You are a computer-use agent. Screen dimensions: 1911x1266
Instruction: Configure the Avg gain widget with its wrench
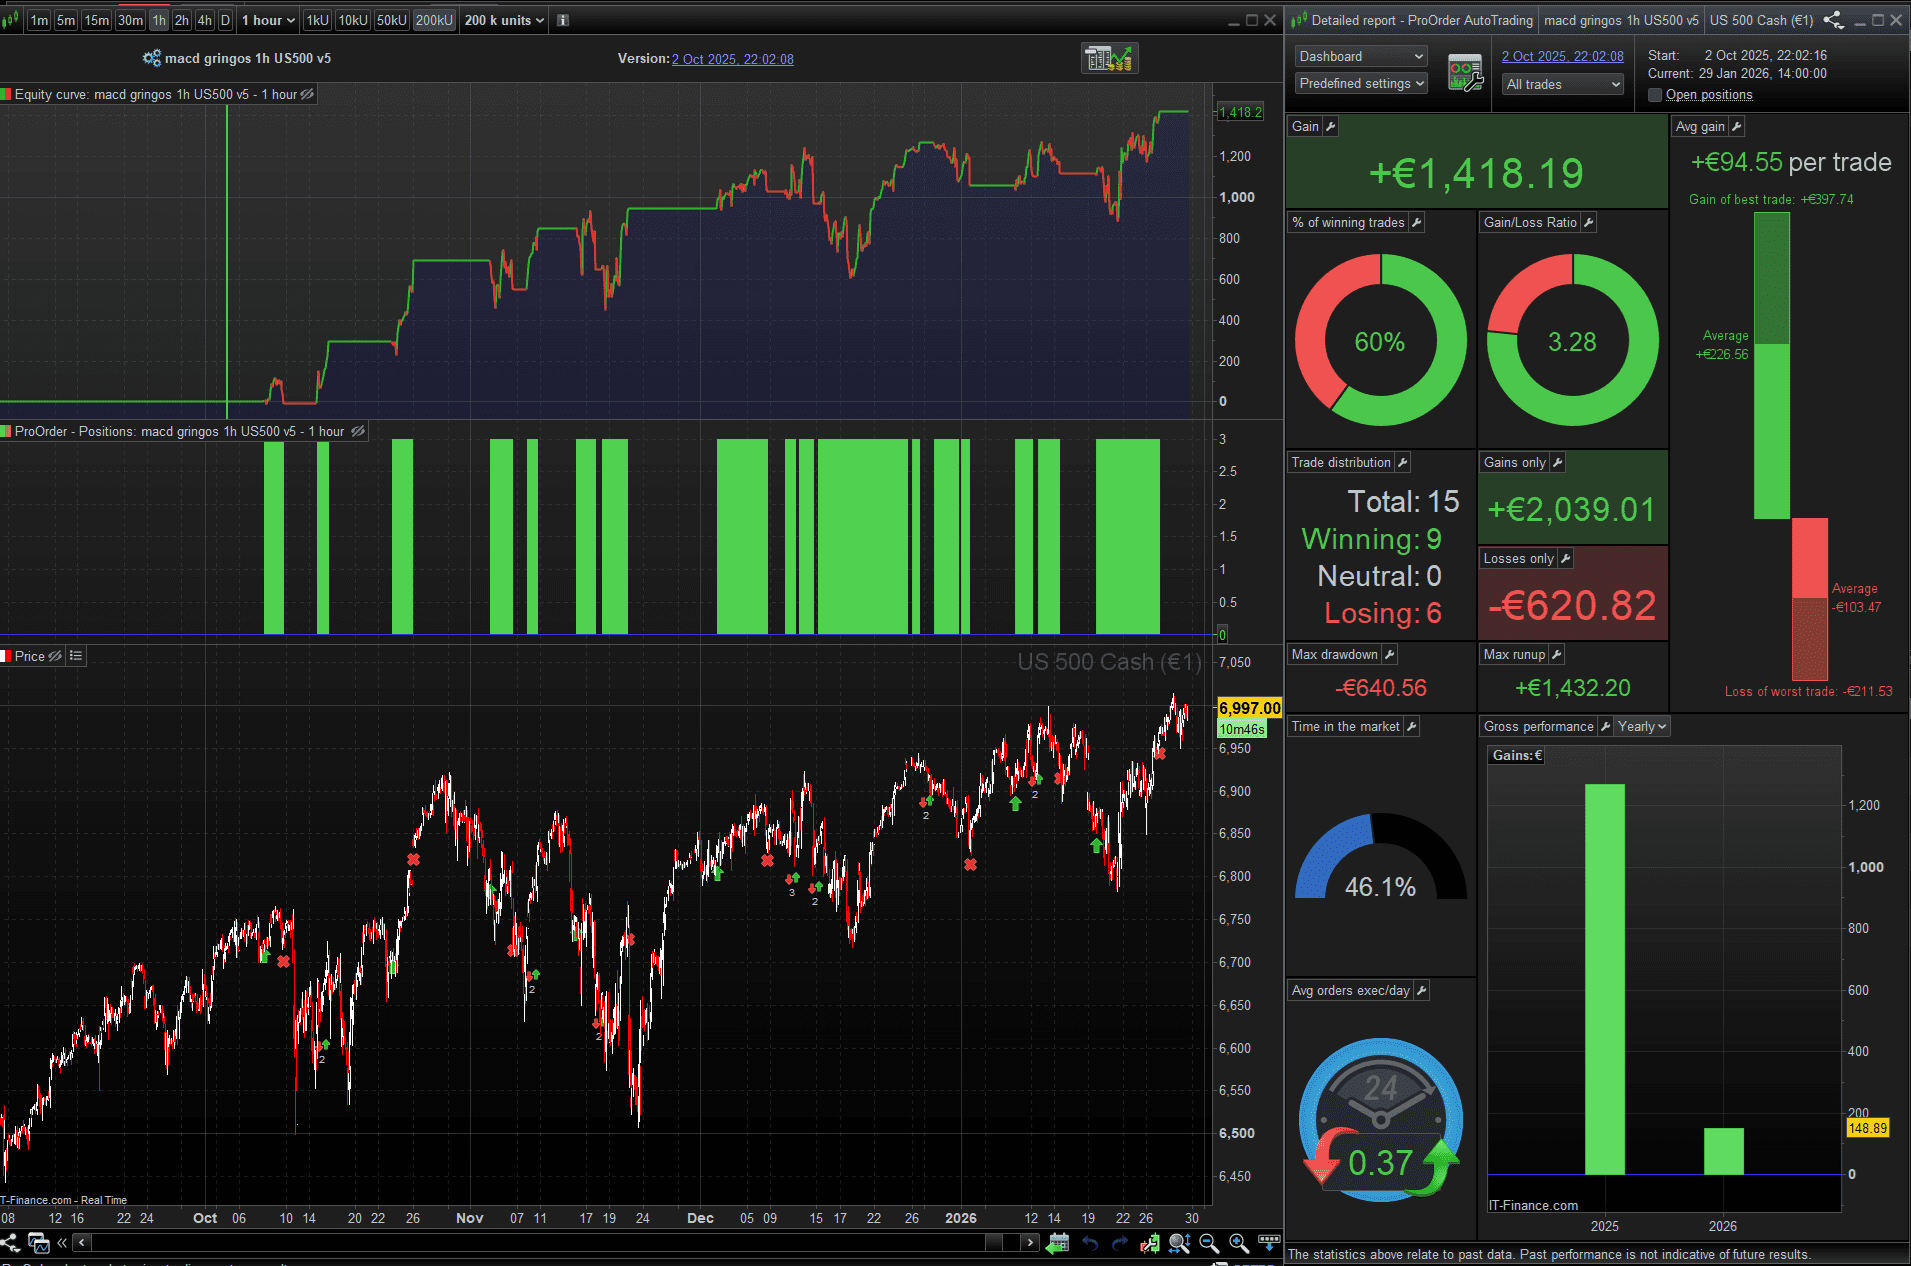(1737, 127)
